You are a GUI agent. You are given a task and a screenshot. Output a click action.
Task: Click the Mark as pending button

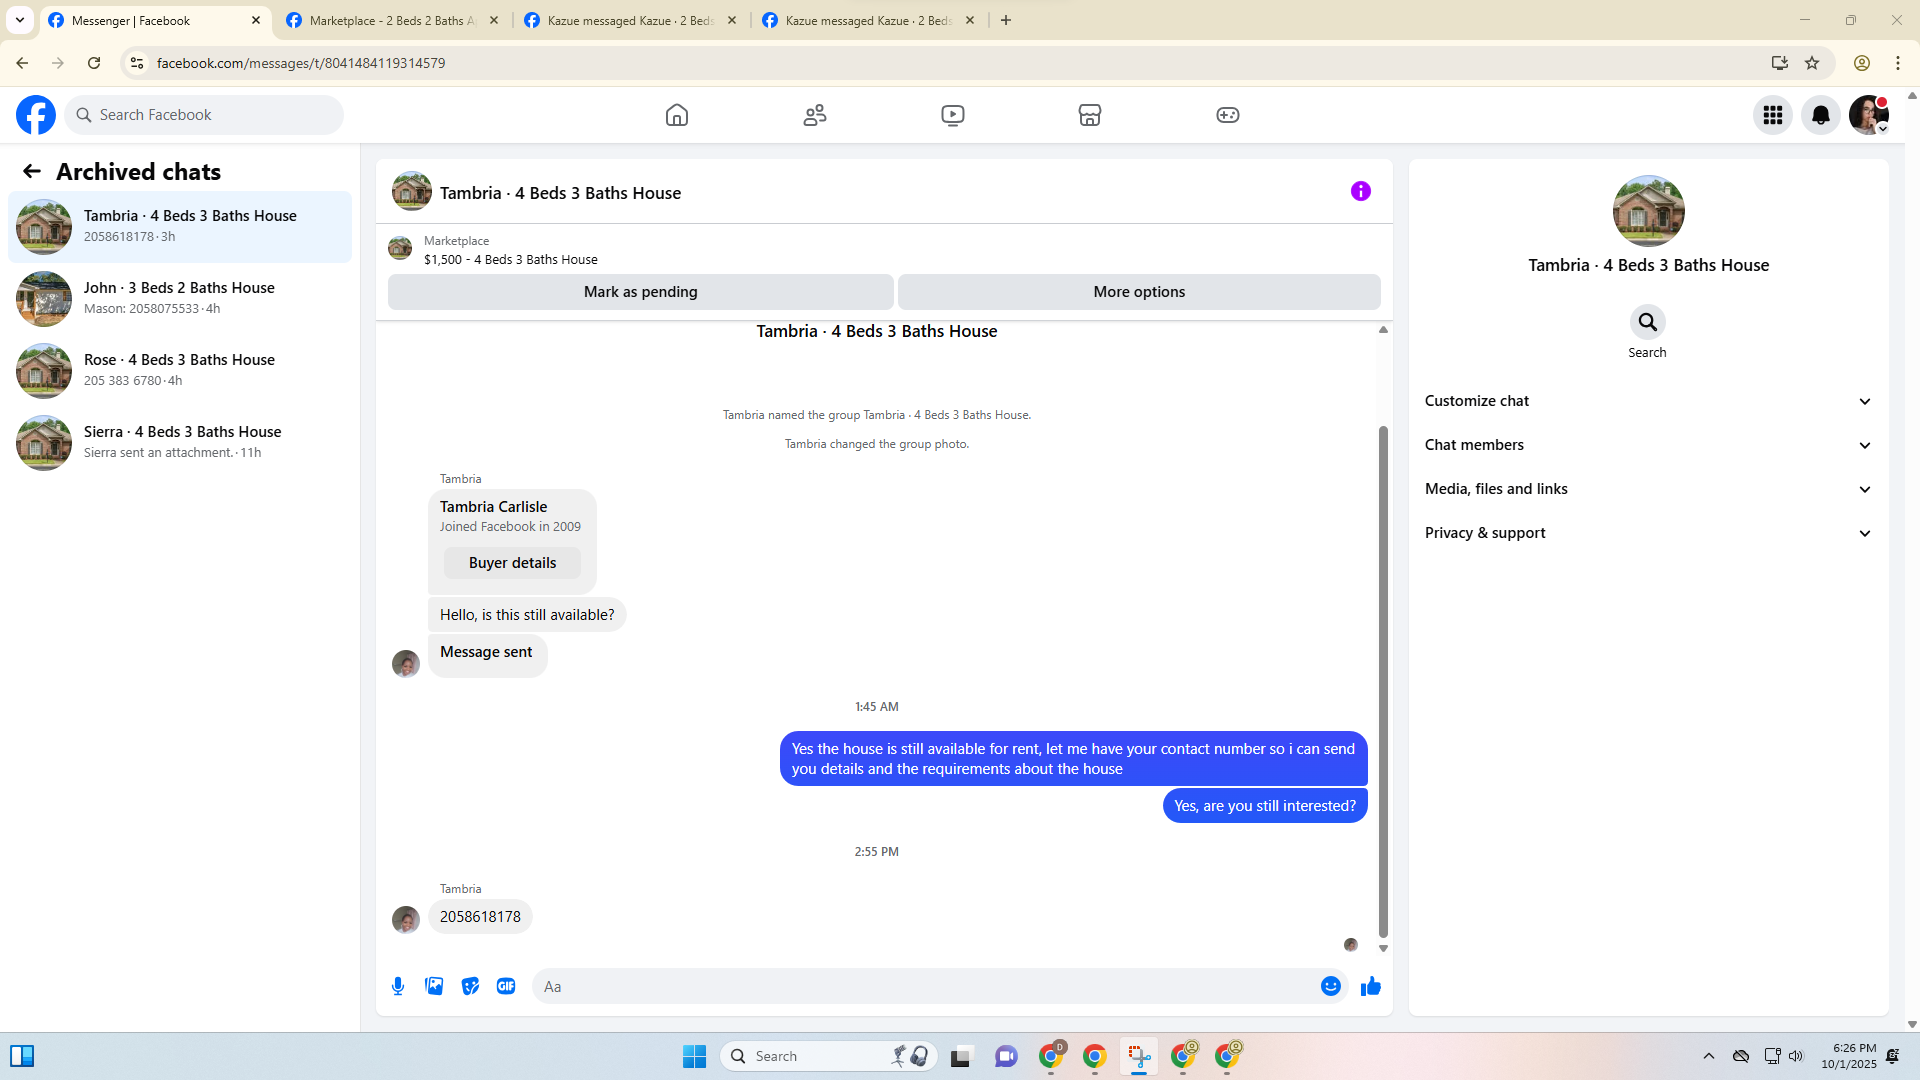(x=641, y=292)
